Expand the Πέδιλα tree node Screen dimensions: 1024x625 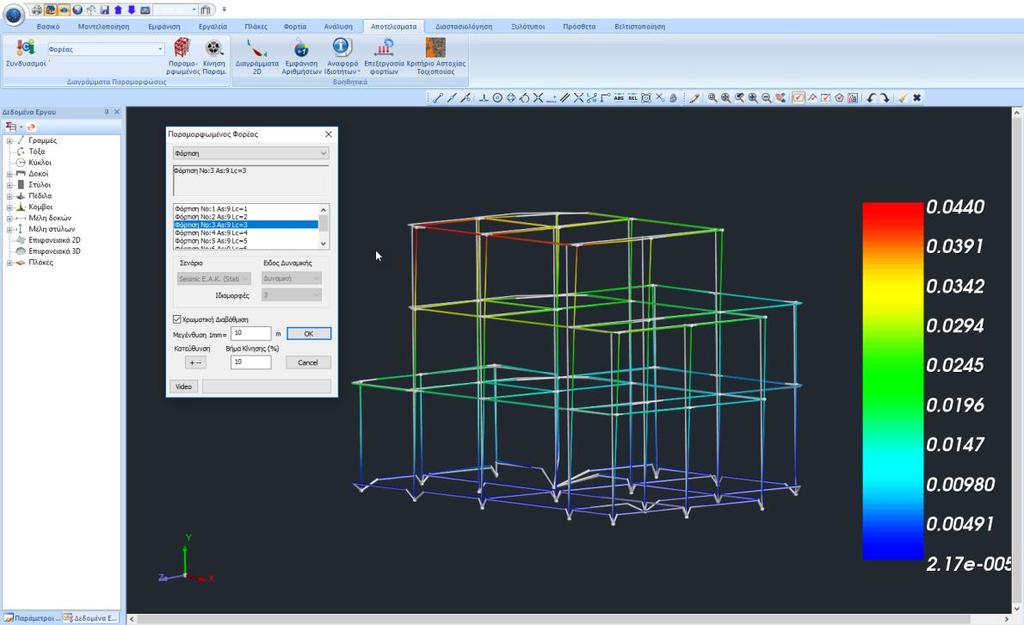pyautogui.click(x=9, y=196)
